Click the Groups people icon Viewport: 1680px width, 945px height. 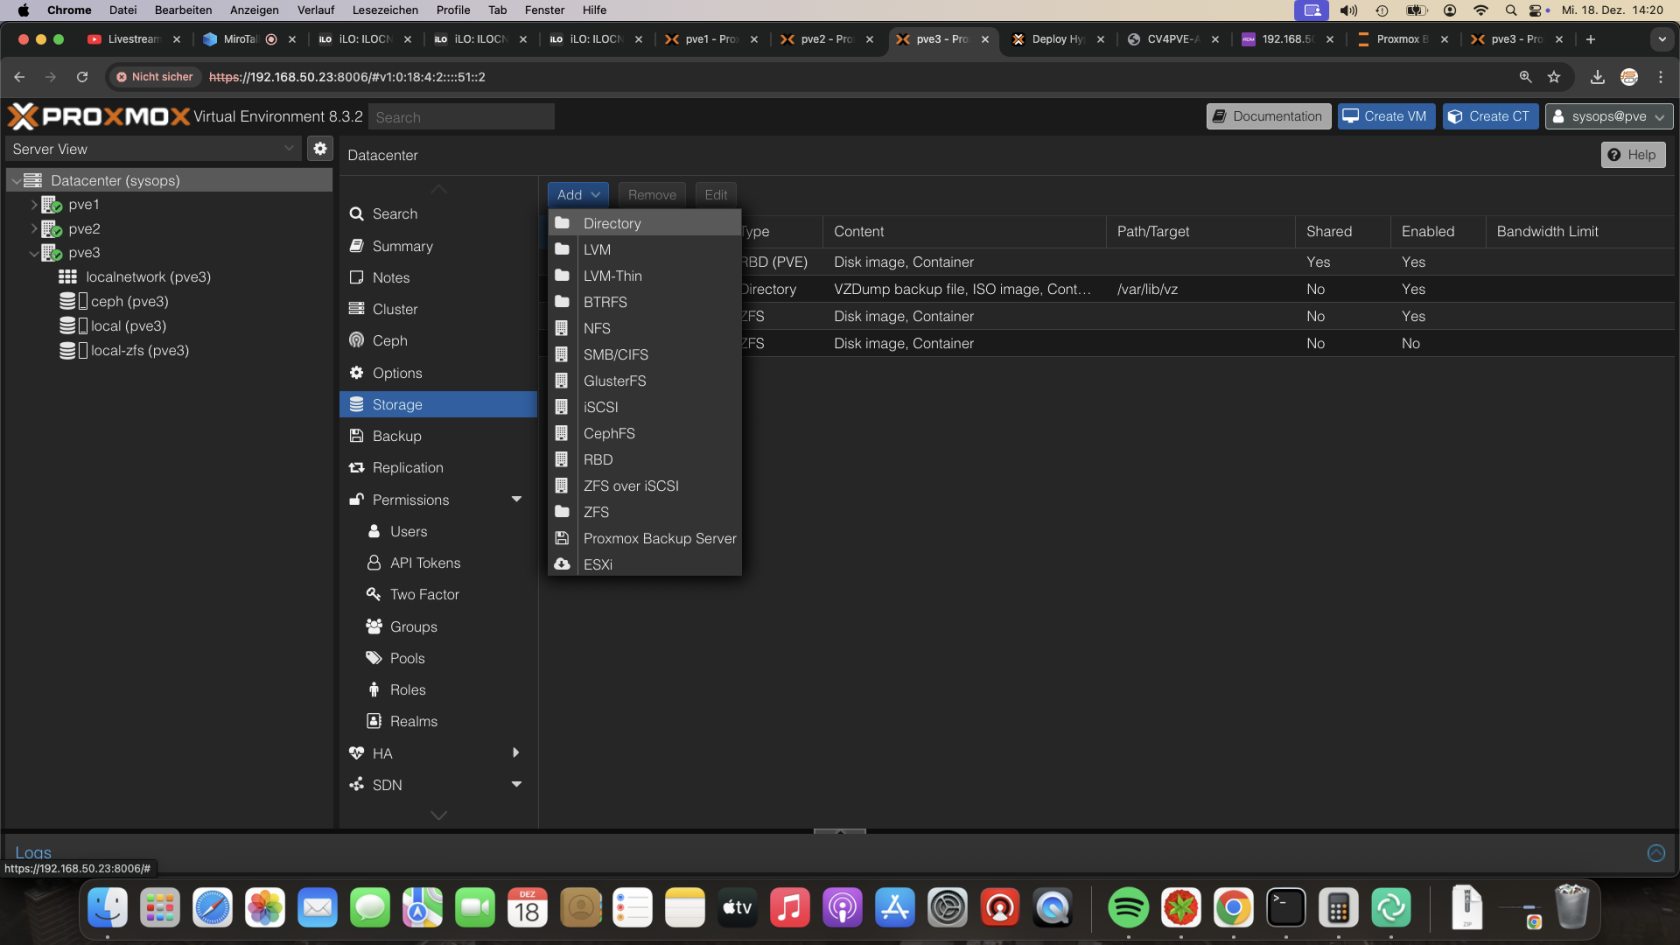tap(374, 626)
